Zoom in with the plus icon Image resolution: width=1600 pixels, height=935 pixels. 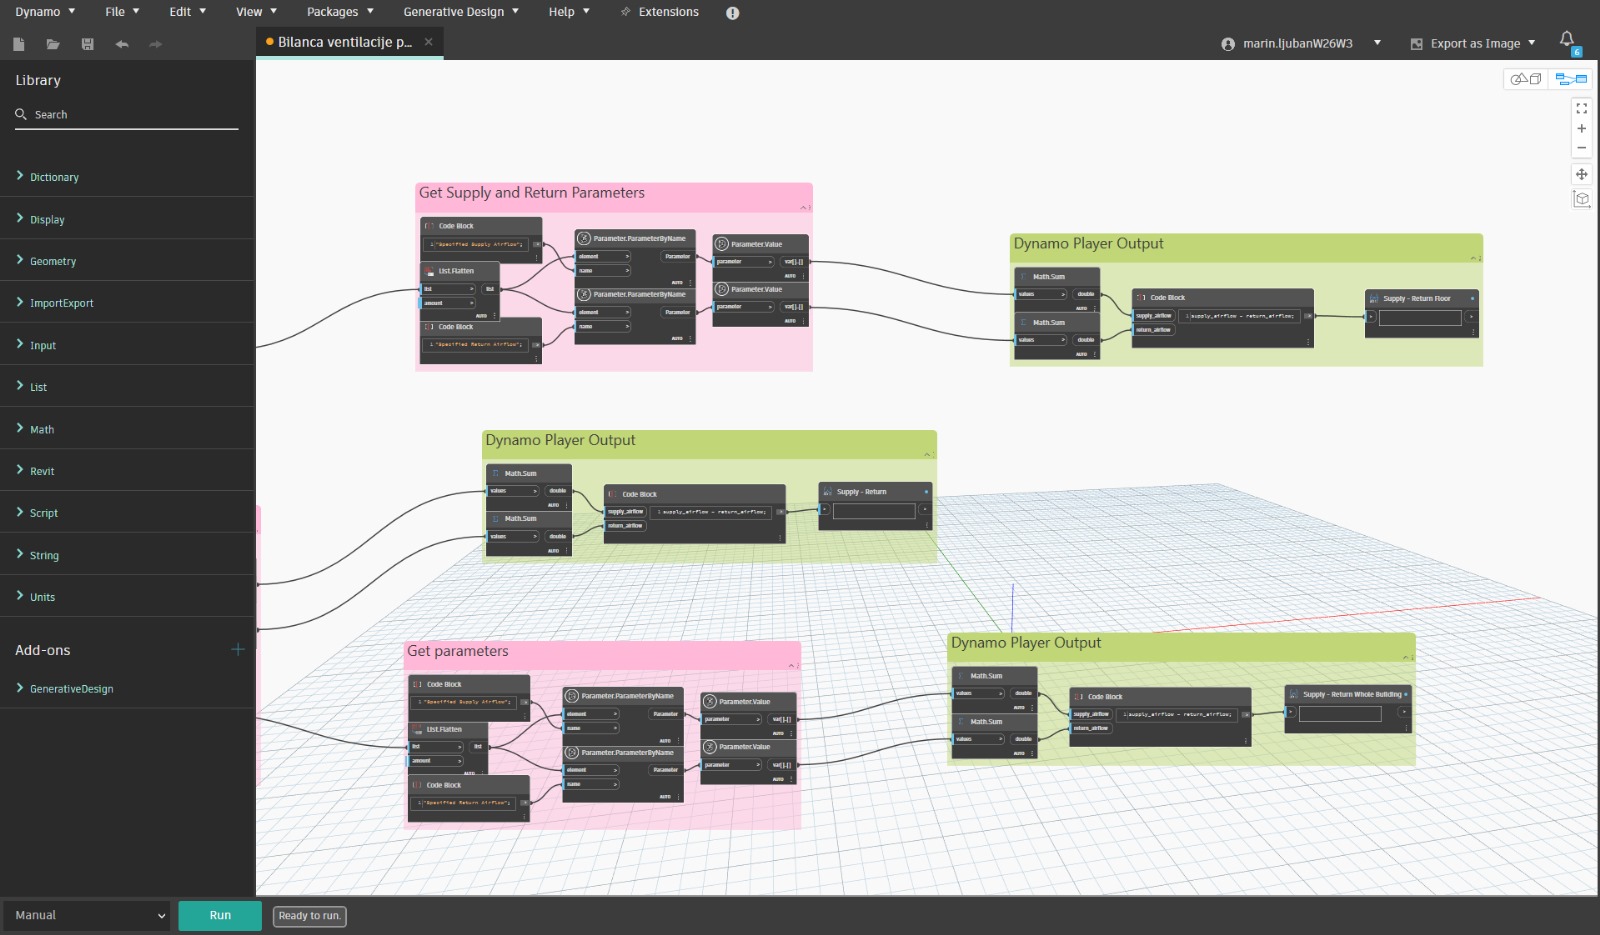pos(1582,128)
